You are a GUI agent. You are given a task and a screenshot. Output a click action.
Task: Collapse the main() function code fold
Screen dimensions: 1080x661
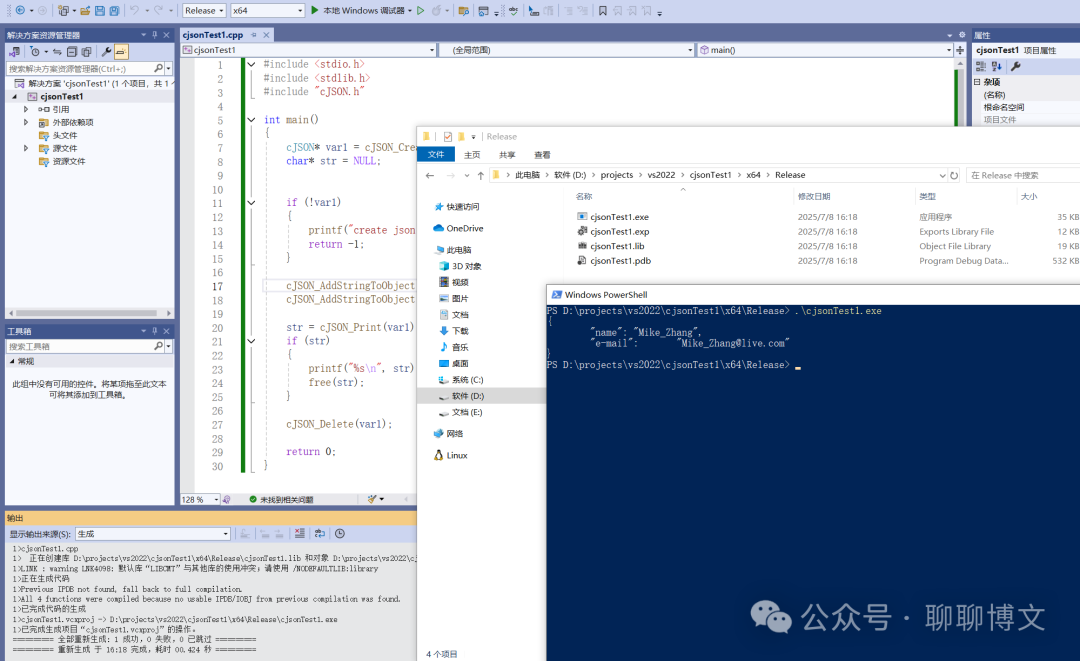[x=251, y=119]
